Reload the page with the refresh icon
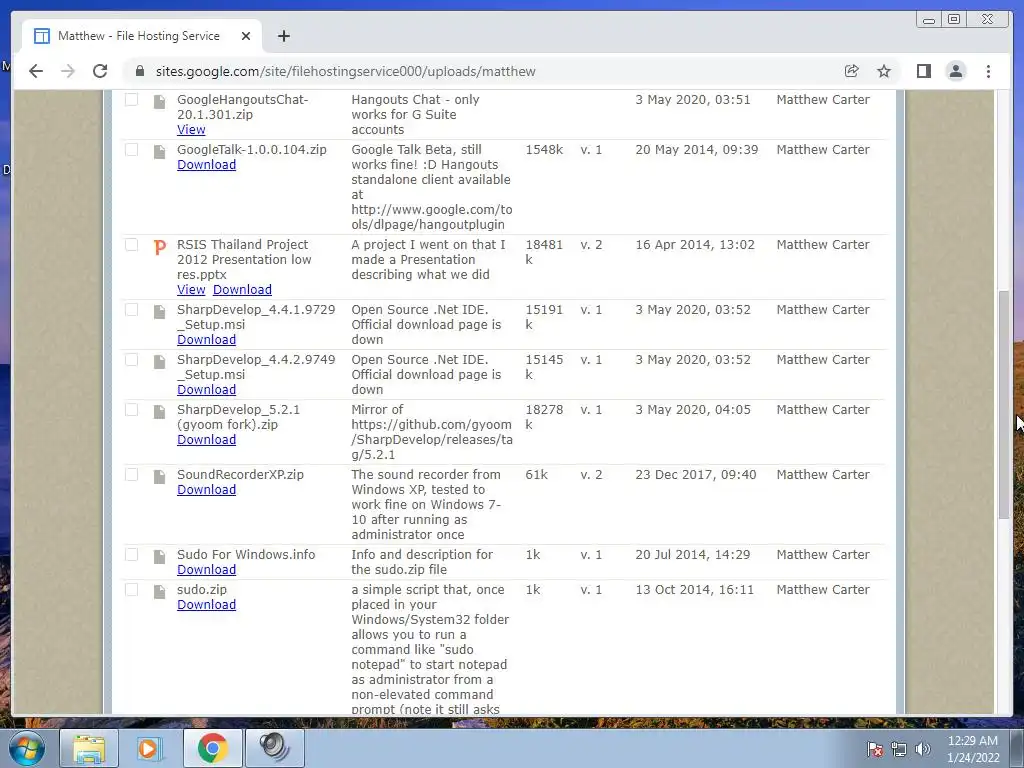This screenshot has width=1024, height=768. click(100, 71)
